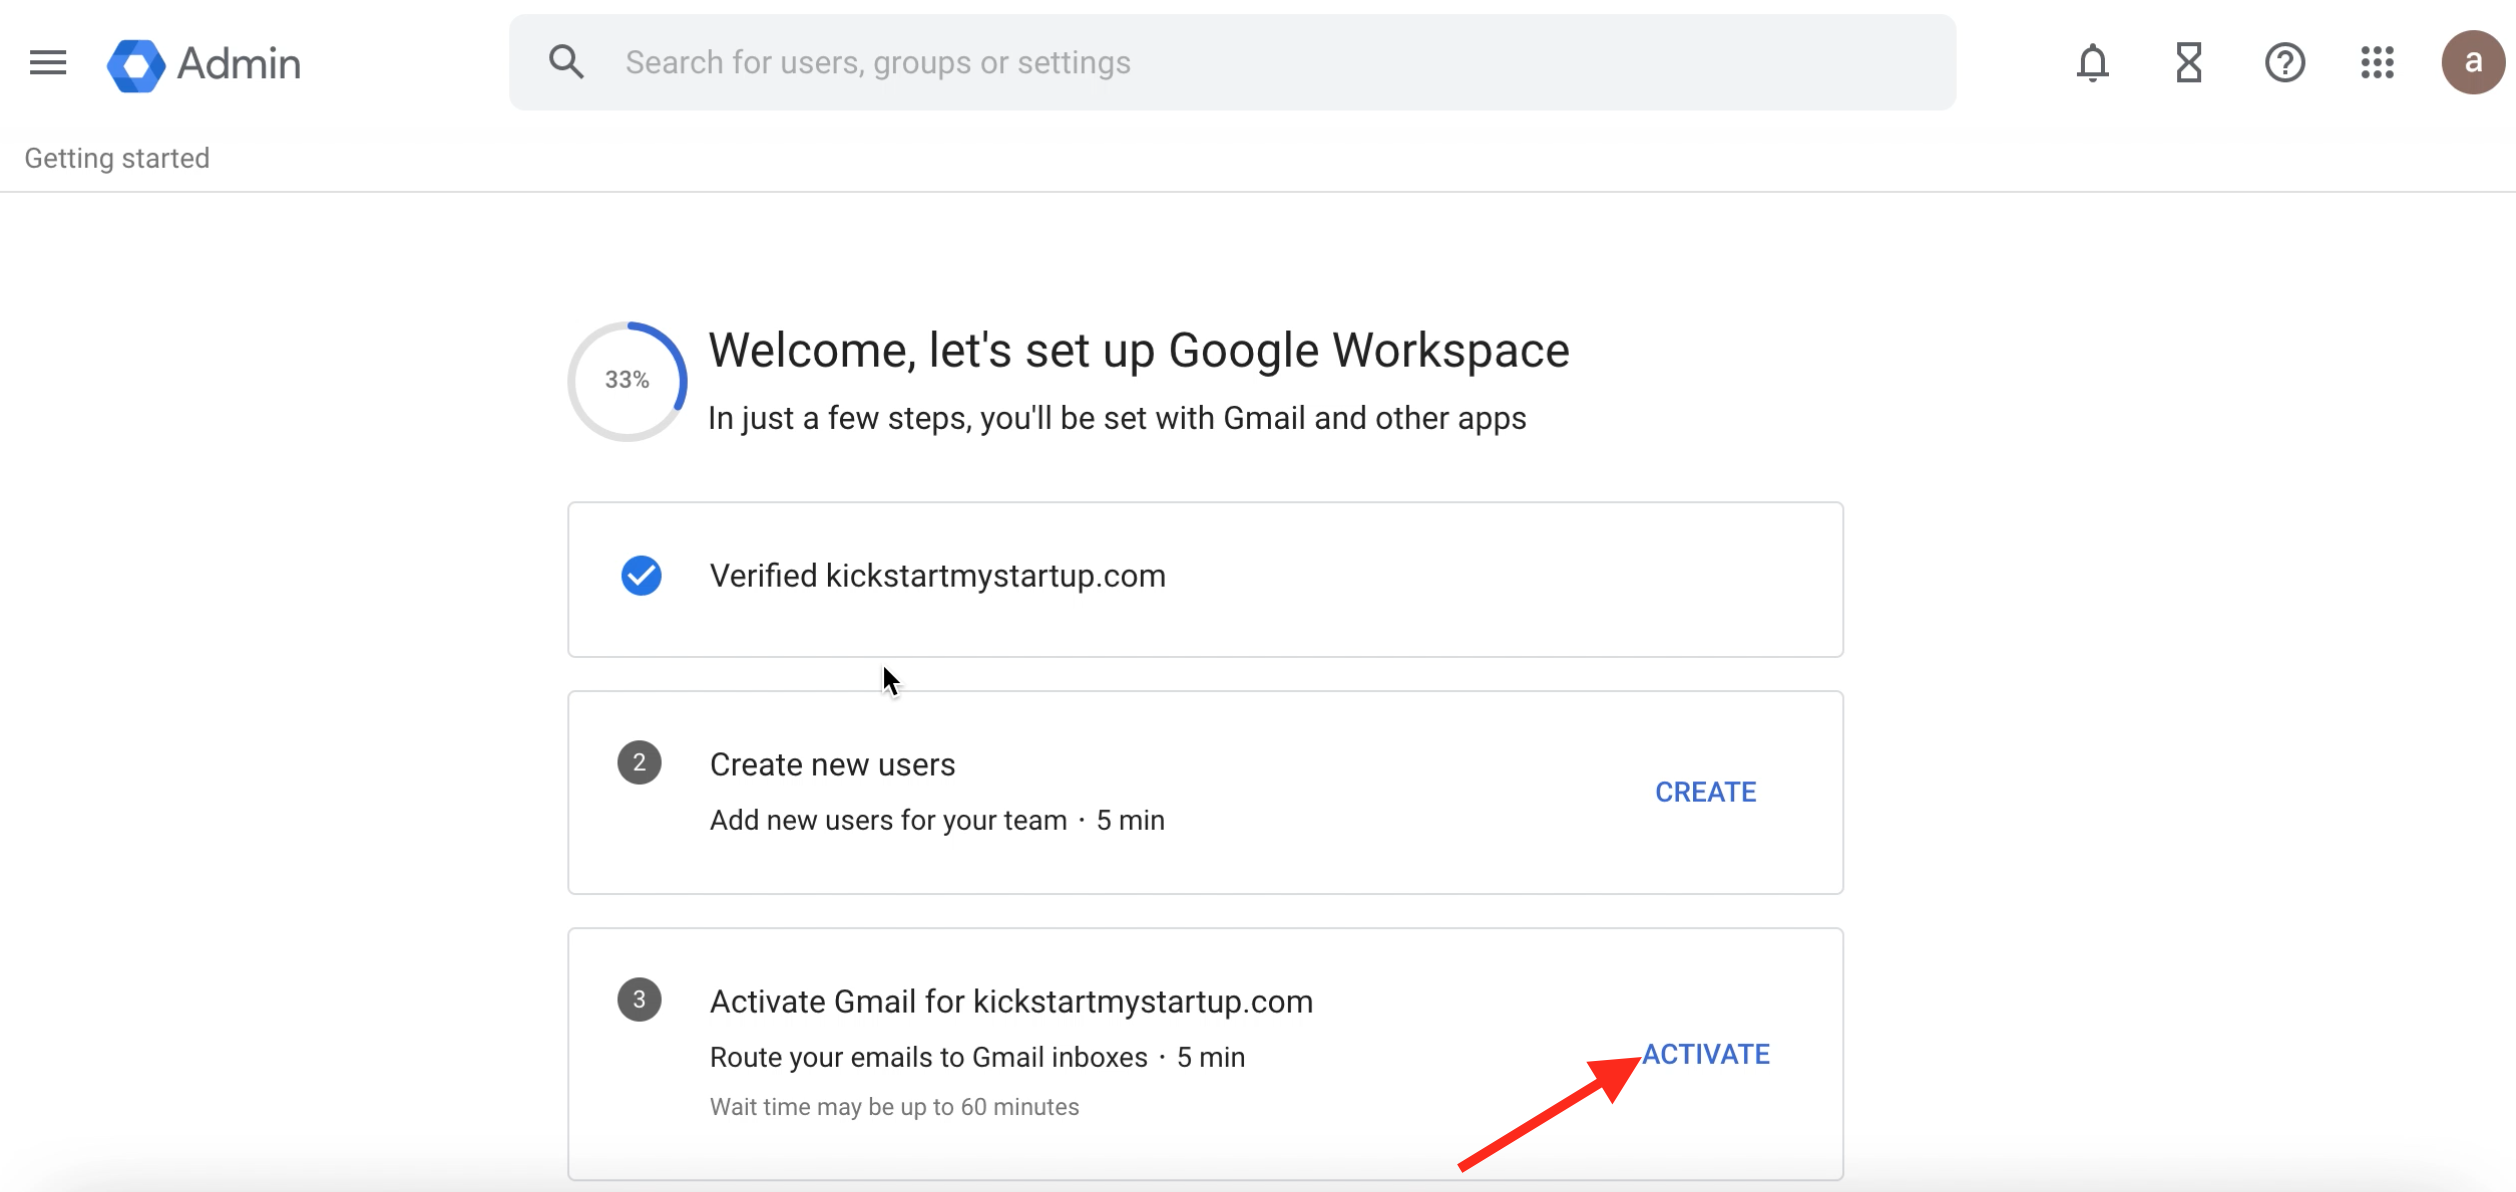2516x1192 pixels.
Task: Click the "Admin" wordmark text
Action: [x=239, y=64]
